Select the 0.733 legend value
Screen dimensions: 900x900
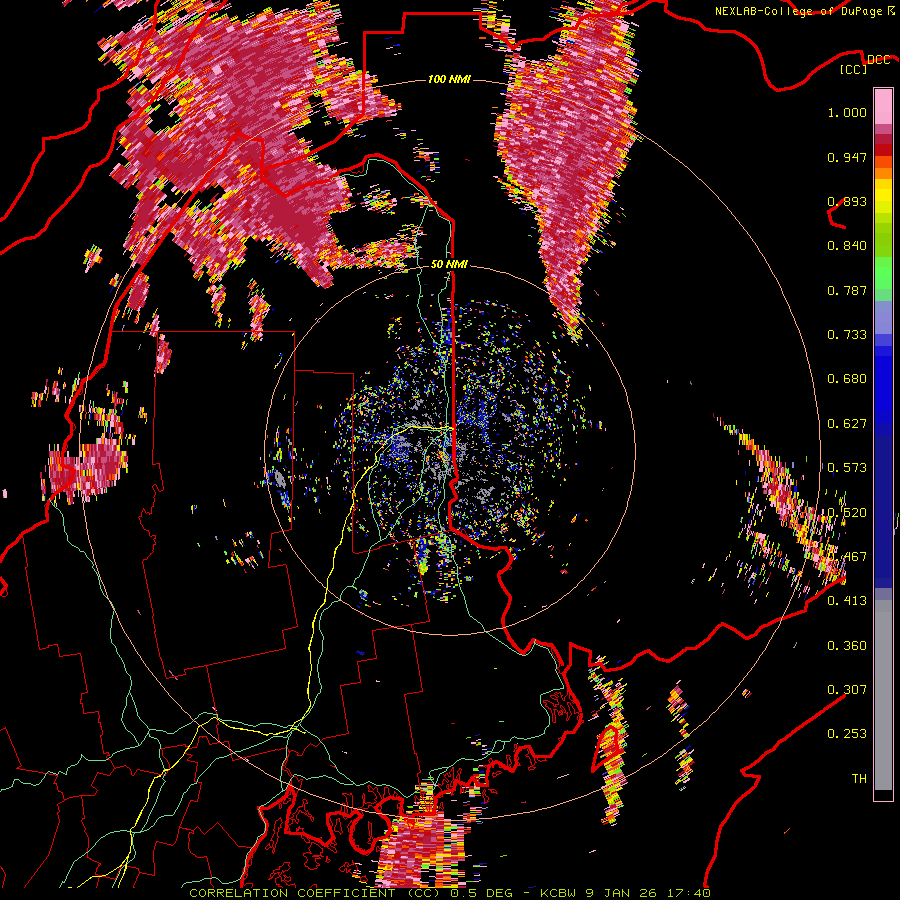[847, 335]
